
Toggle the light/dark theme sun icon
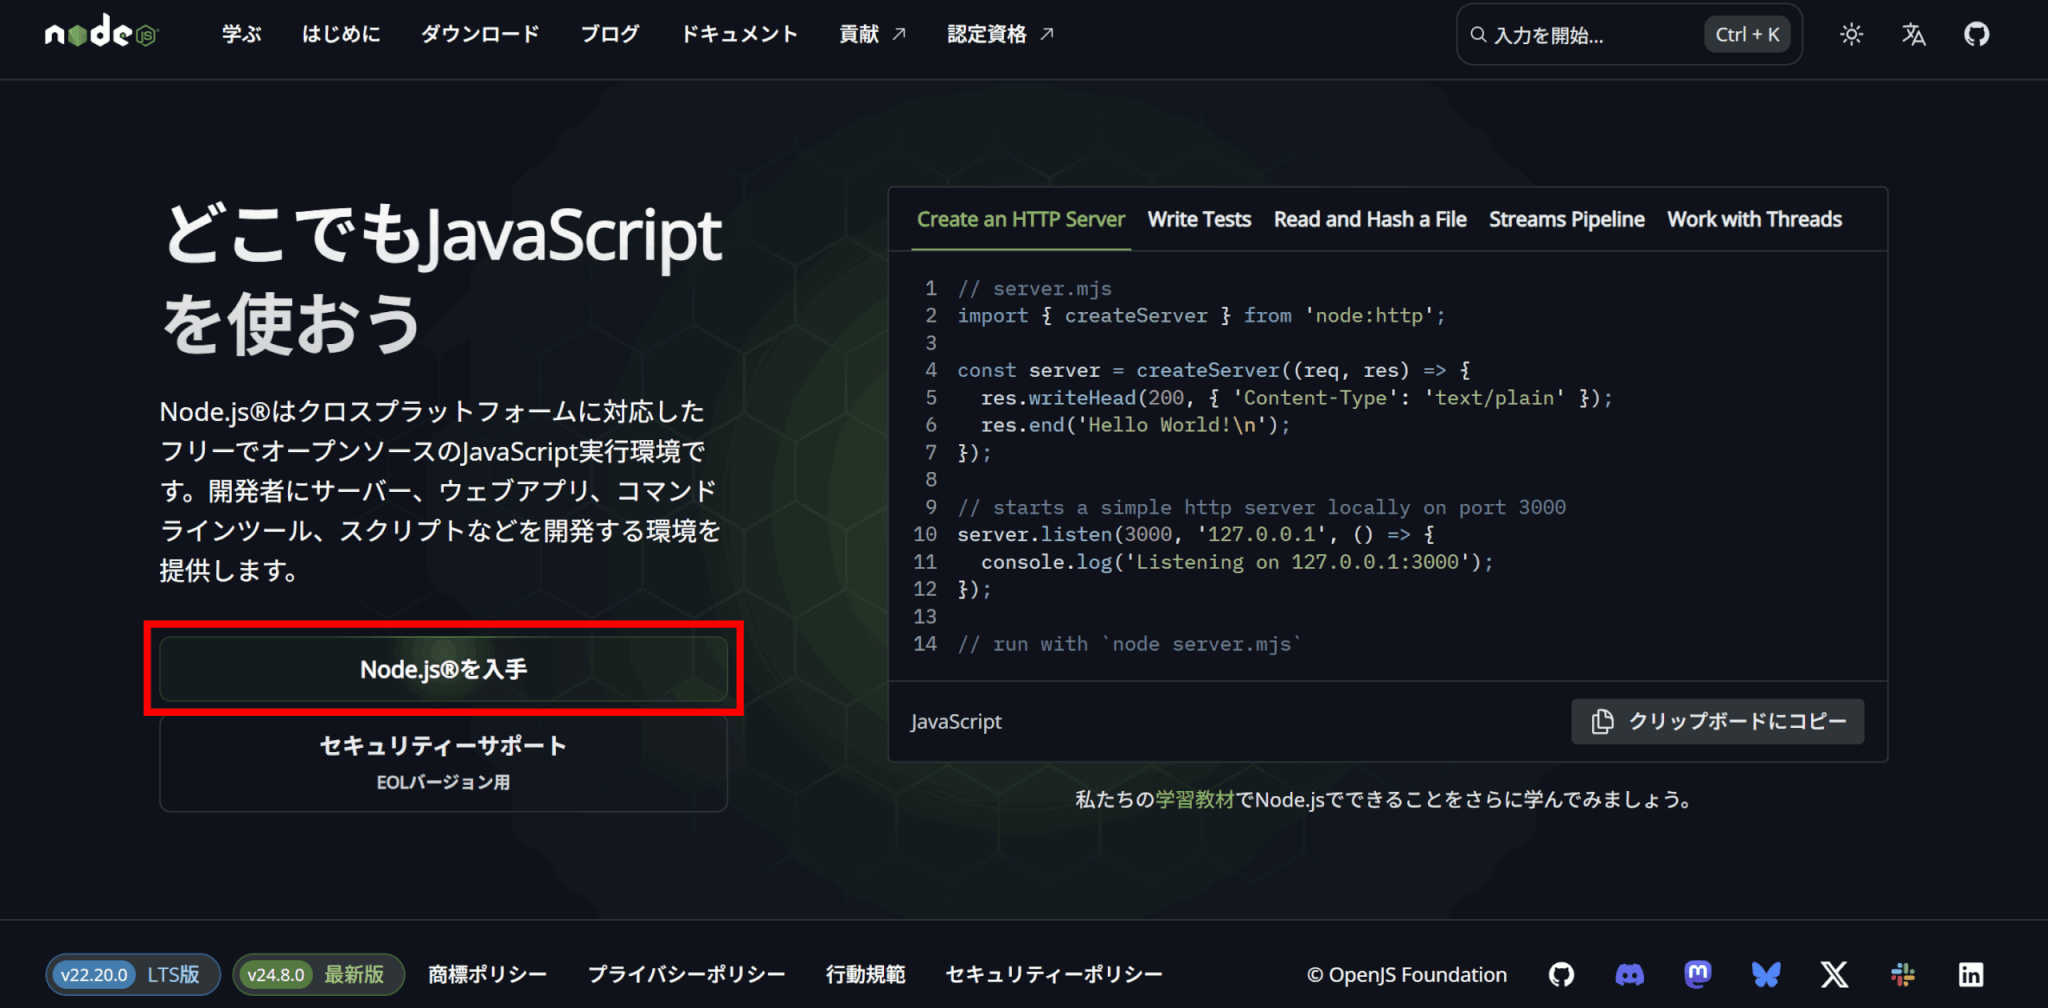[x=1851, y=35]
